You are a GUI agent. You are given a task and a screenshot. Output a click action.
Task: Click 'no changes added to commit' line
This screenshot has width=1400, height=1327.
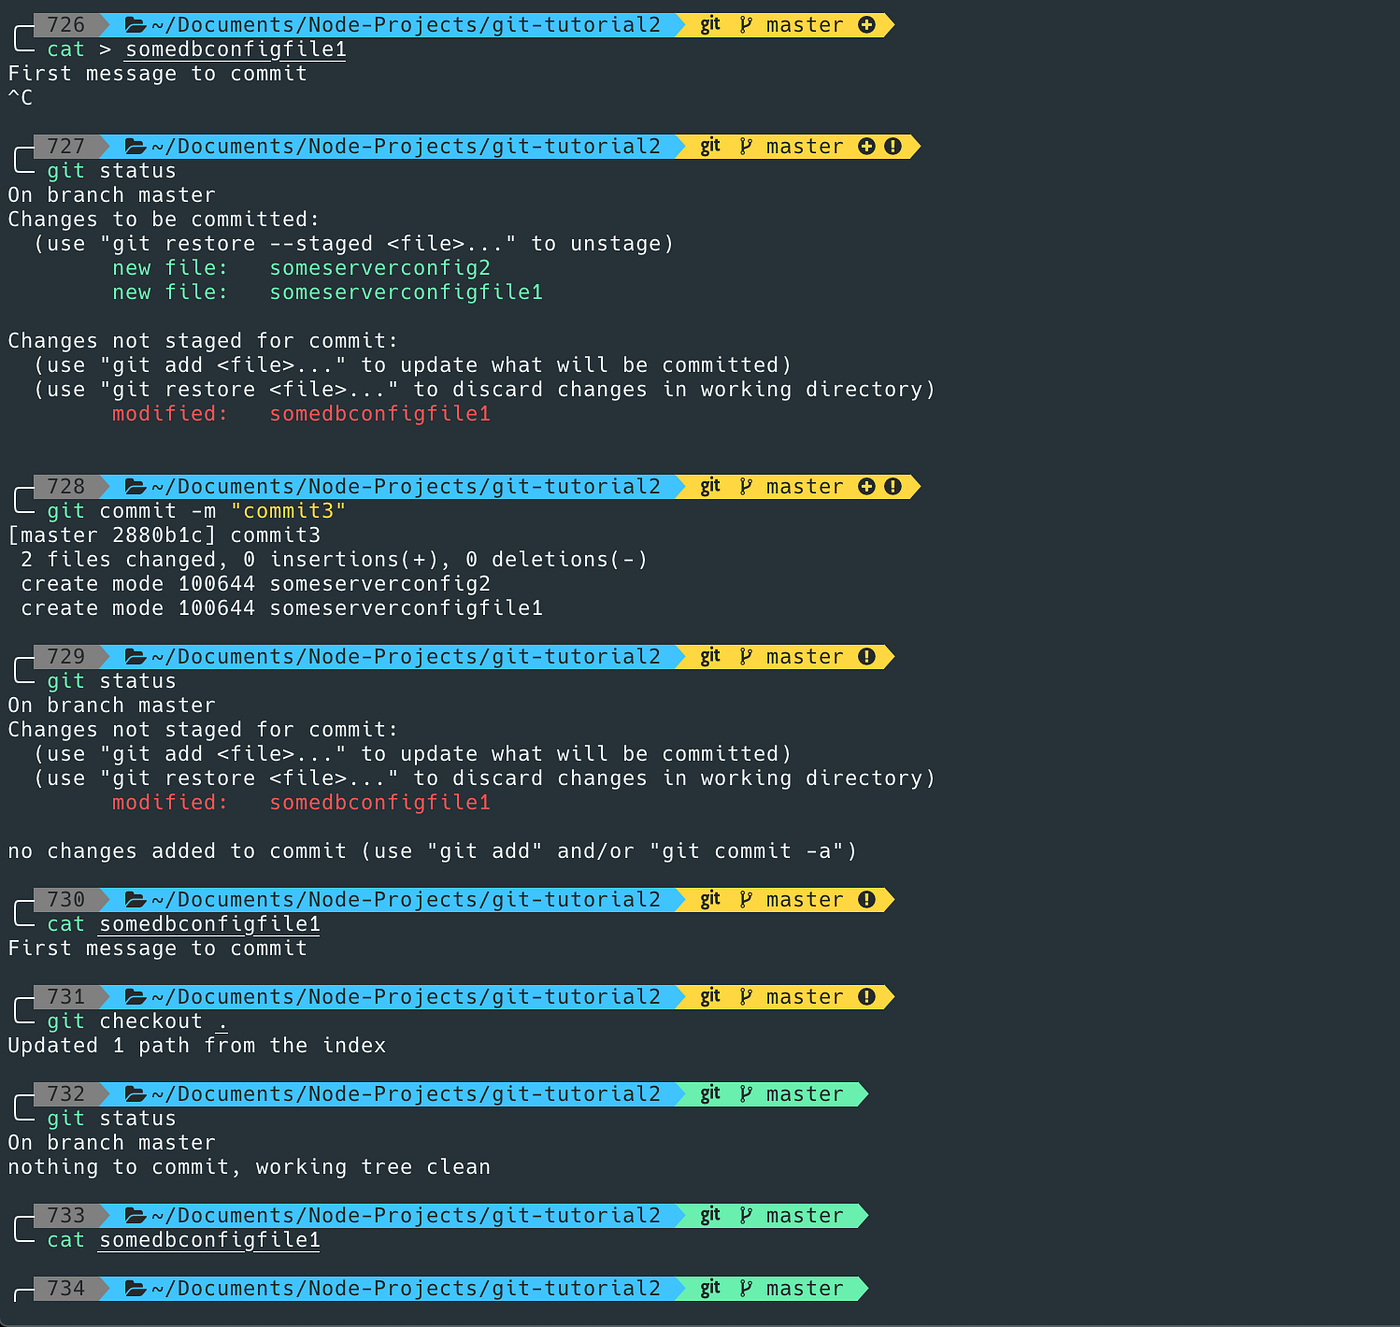[432, 852]
